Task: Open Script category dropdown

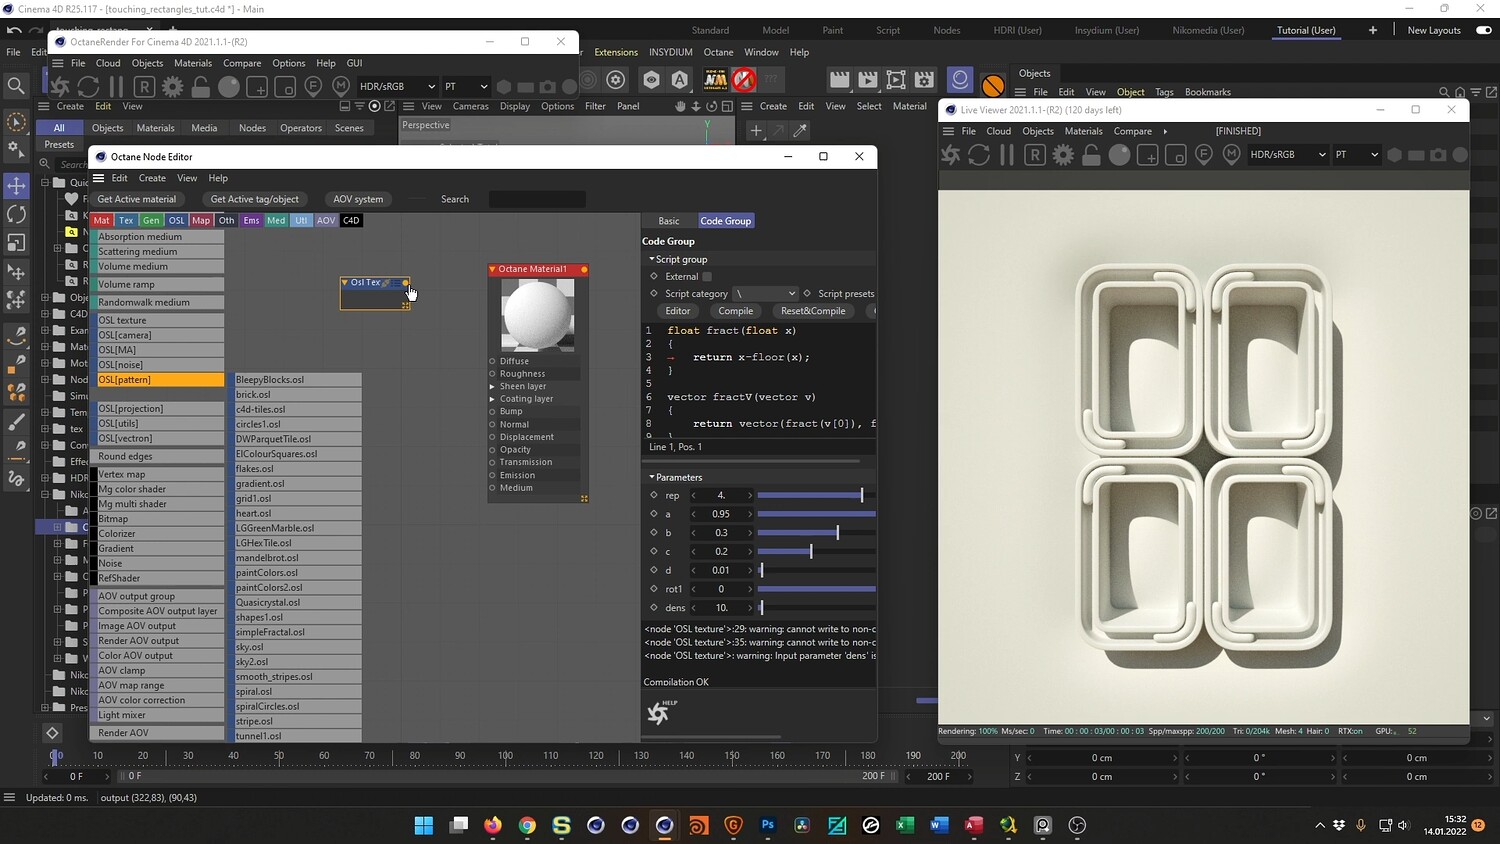Action: pyautogui.click(x=765, y=294)
